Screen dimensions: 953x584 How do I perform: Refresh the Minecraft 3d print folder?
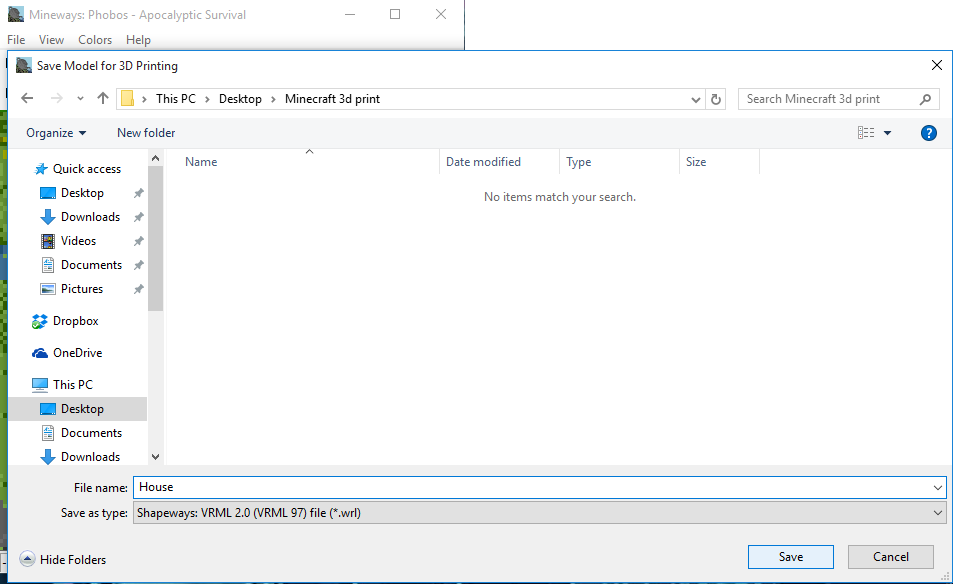pyautogui.click(x=716, y=99)
